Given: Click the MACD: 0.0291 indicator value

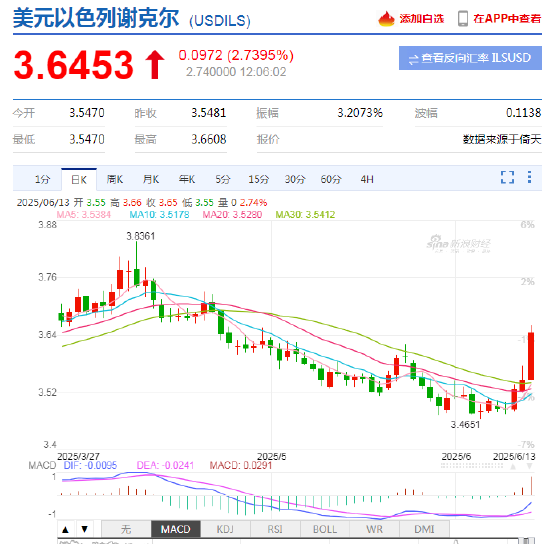Looking at the screenshot, I should [241, 465].
